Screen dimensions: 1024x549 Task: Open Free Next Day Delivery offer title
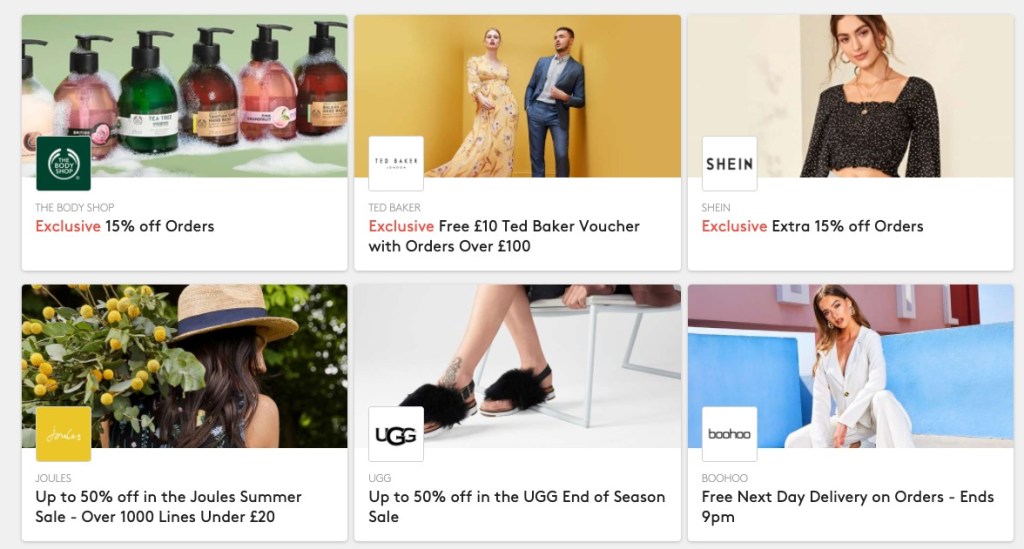pos(848,507)
